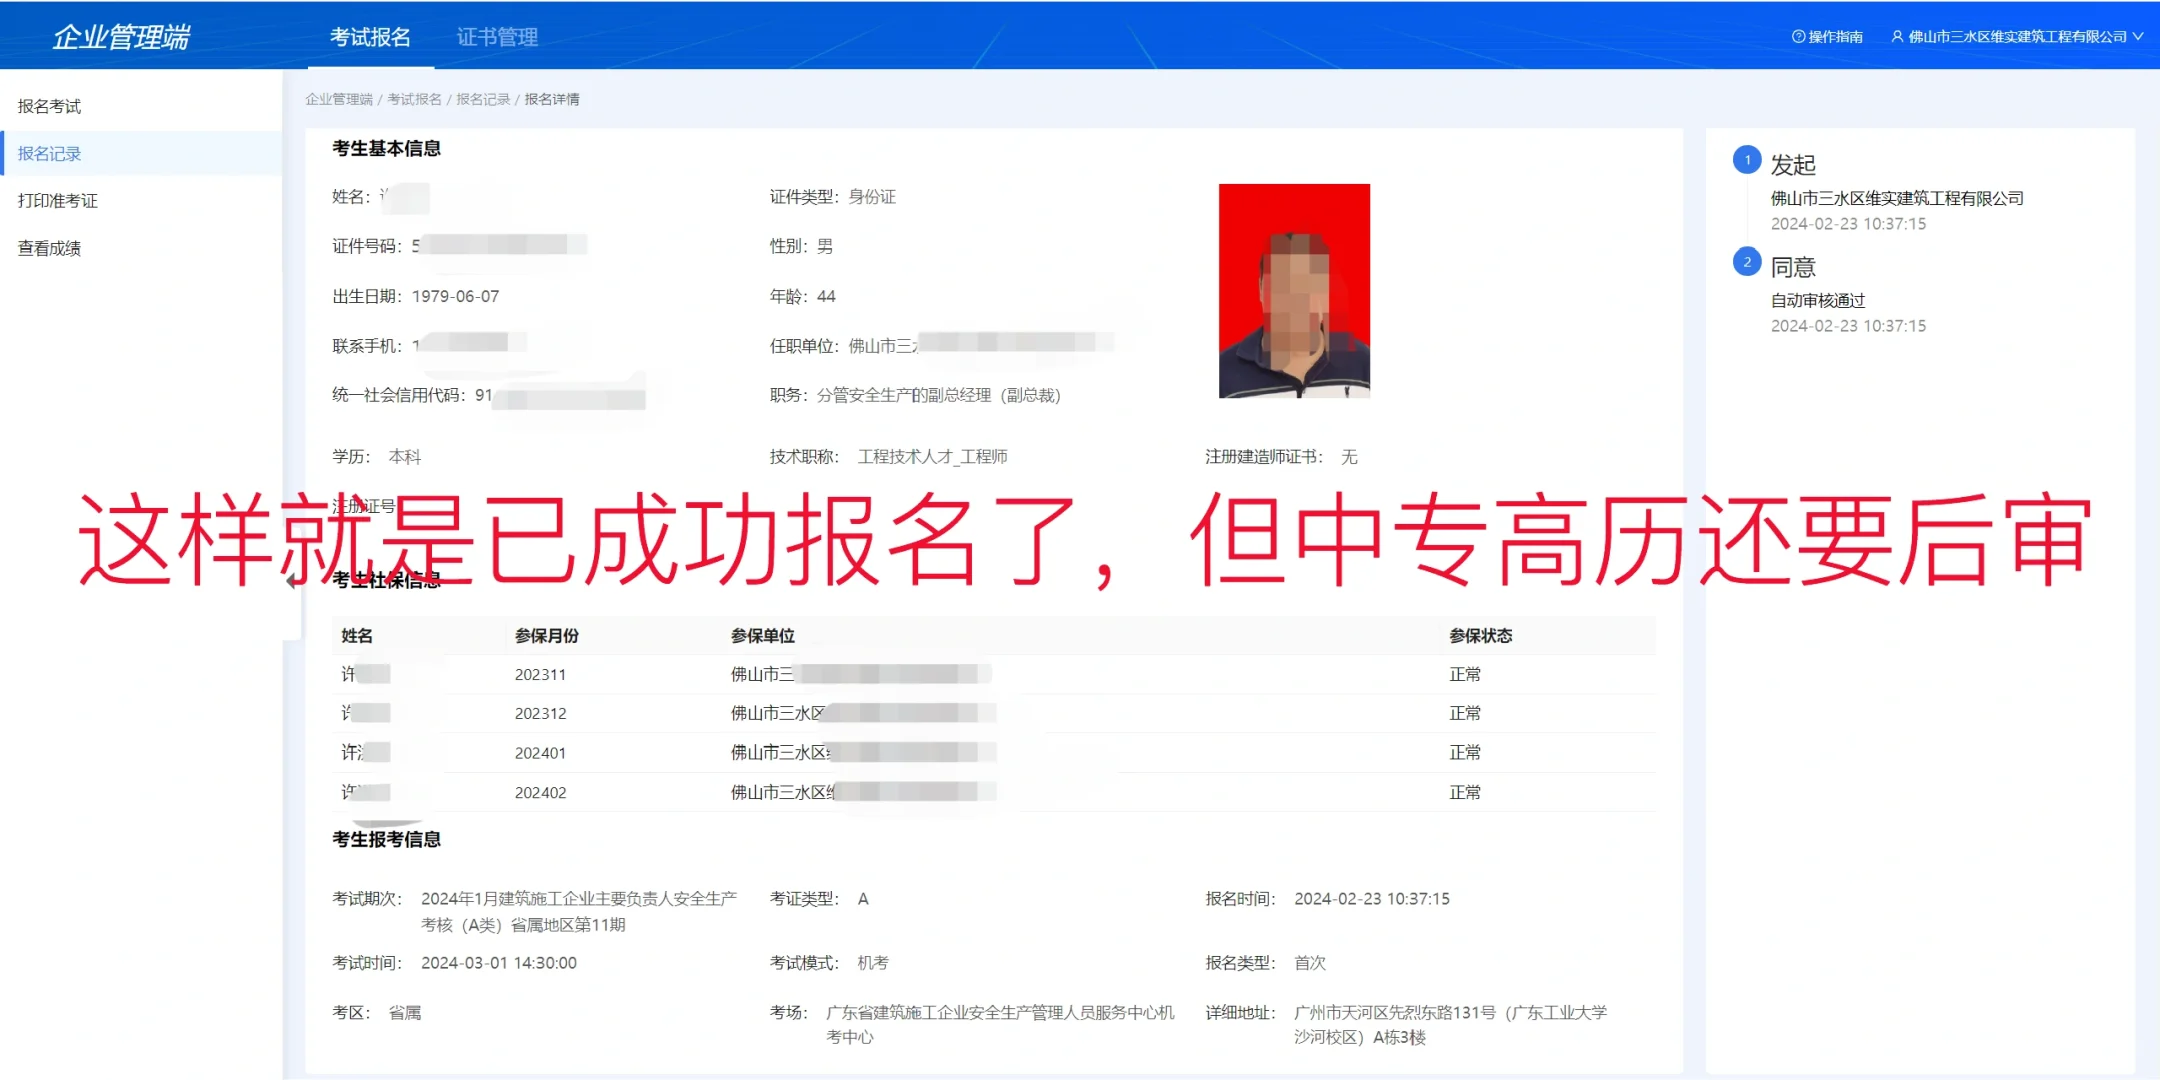Viewport: 2160px width, 1080px height.
Task: Expand the company account dropdown arrow
Action: click(x=2138, y=37)
